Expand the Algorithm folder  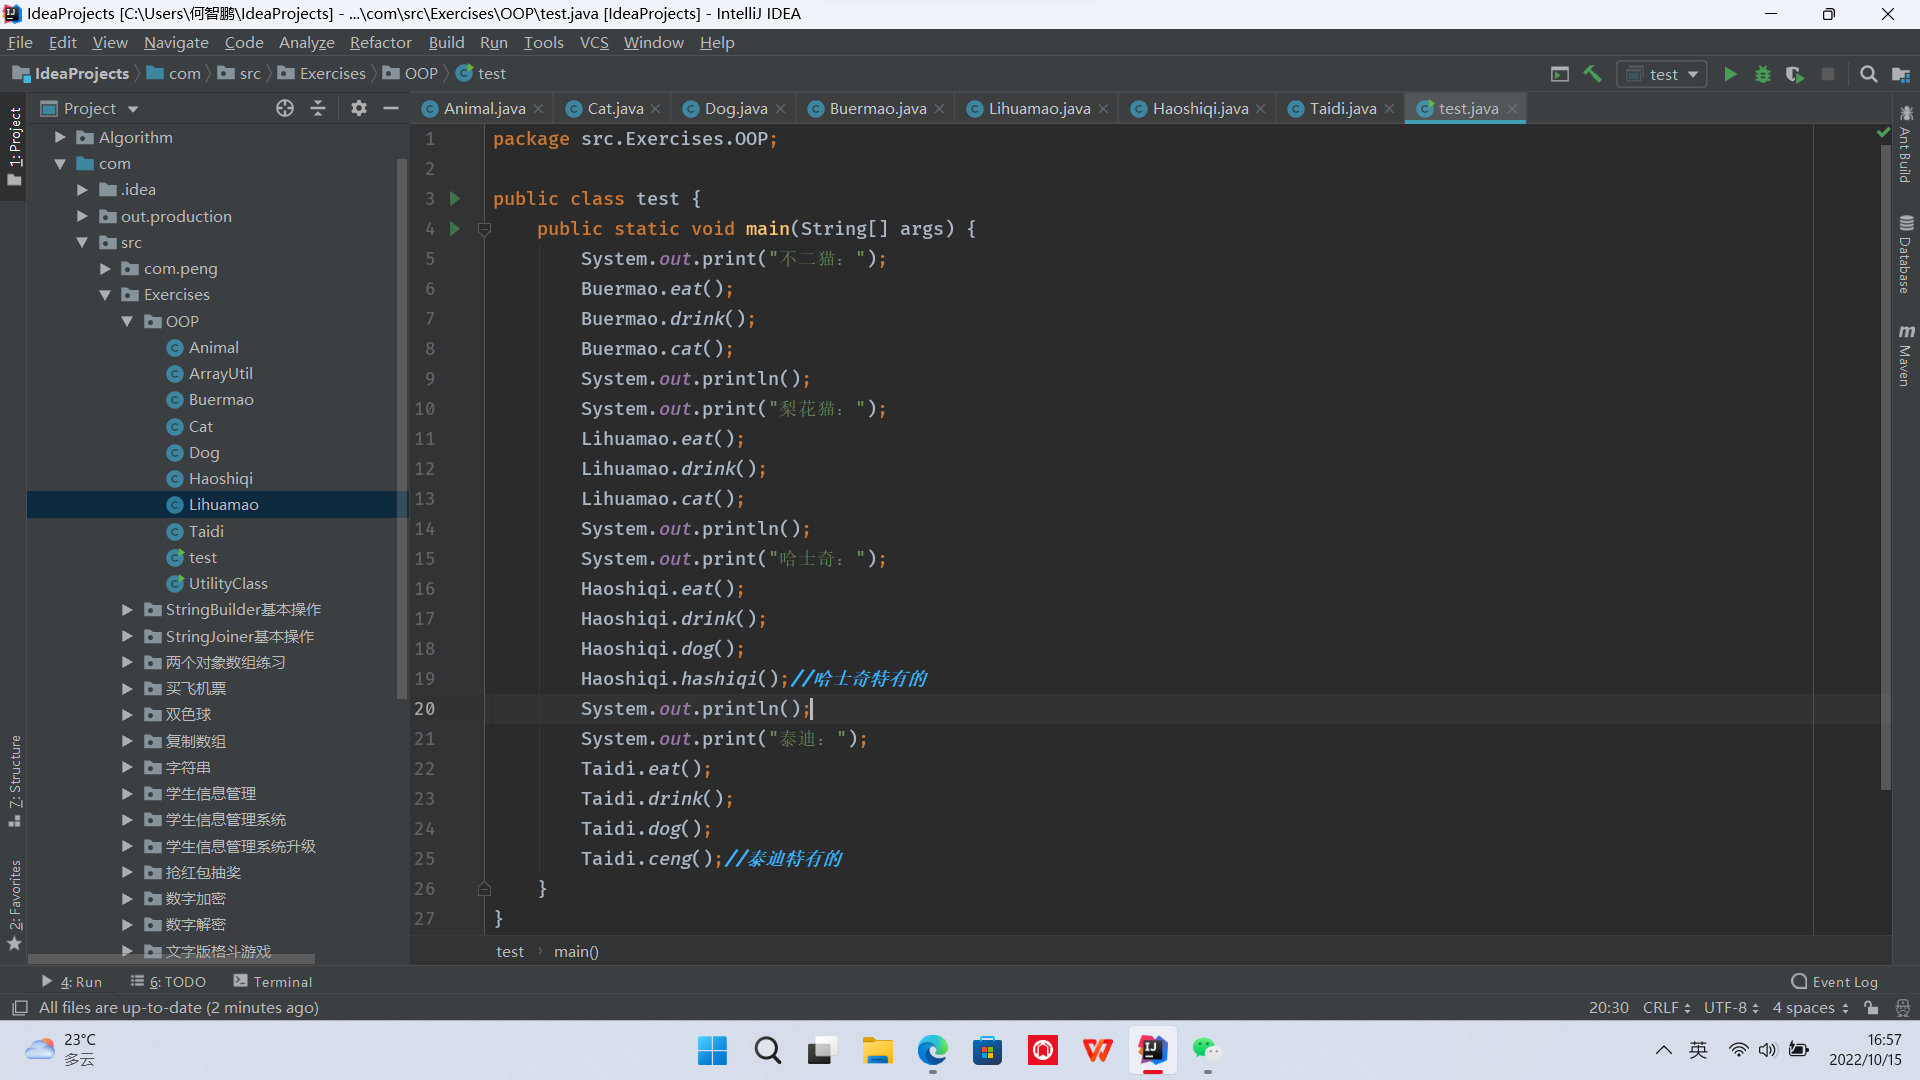(60, 137)
